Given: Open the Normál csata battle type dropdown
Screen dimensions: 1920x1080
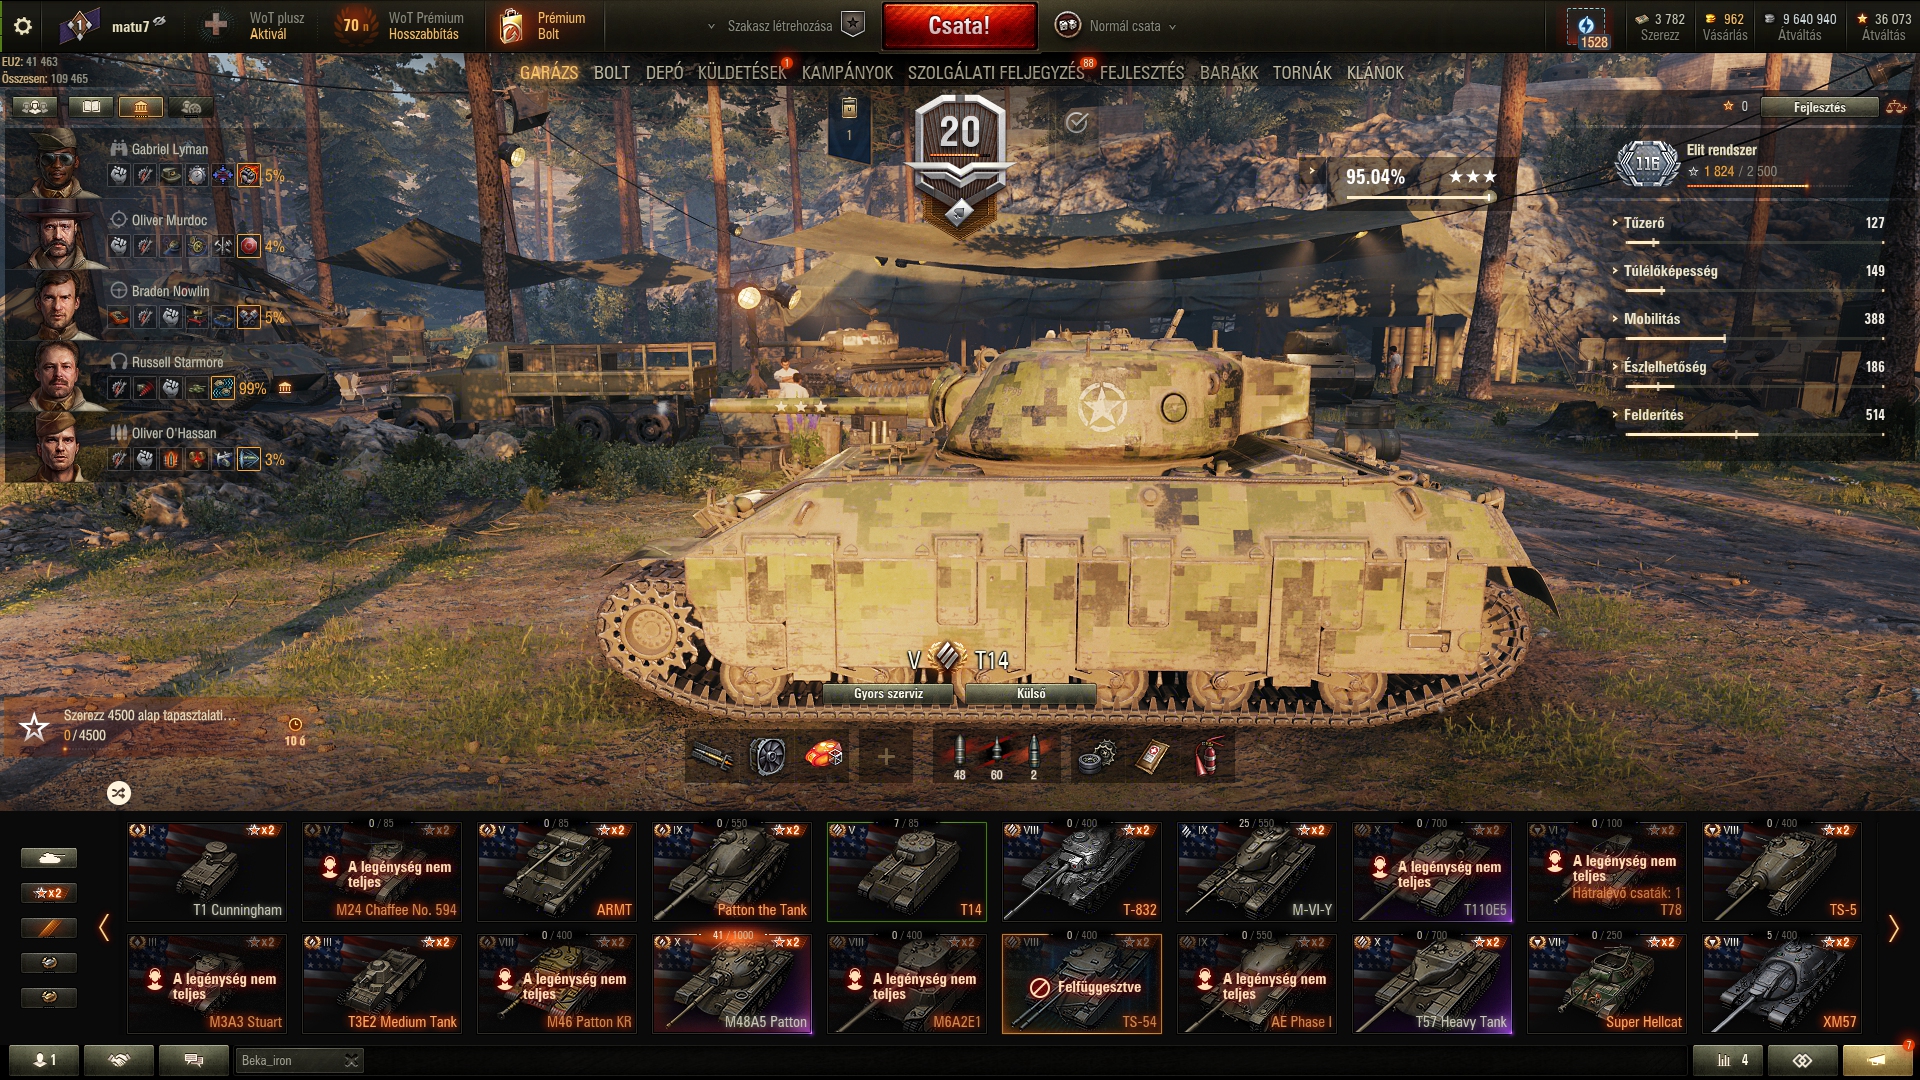Looking at the screenshot, I should coord(1117,26).
